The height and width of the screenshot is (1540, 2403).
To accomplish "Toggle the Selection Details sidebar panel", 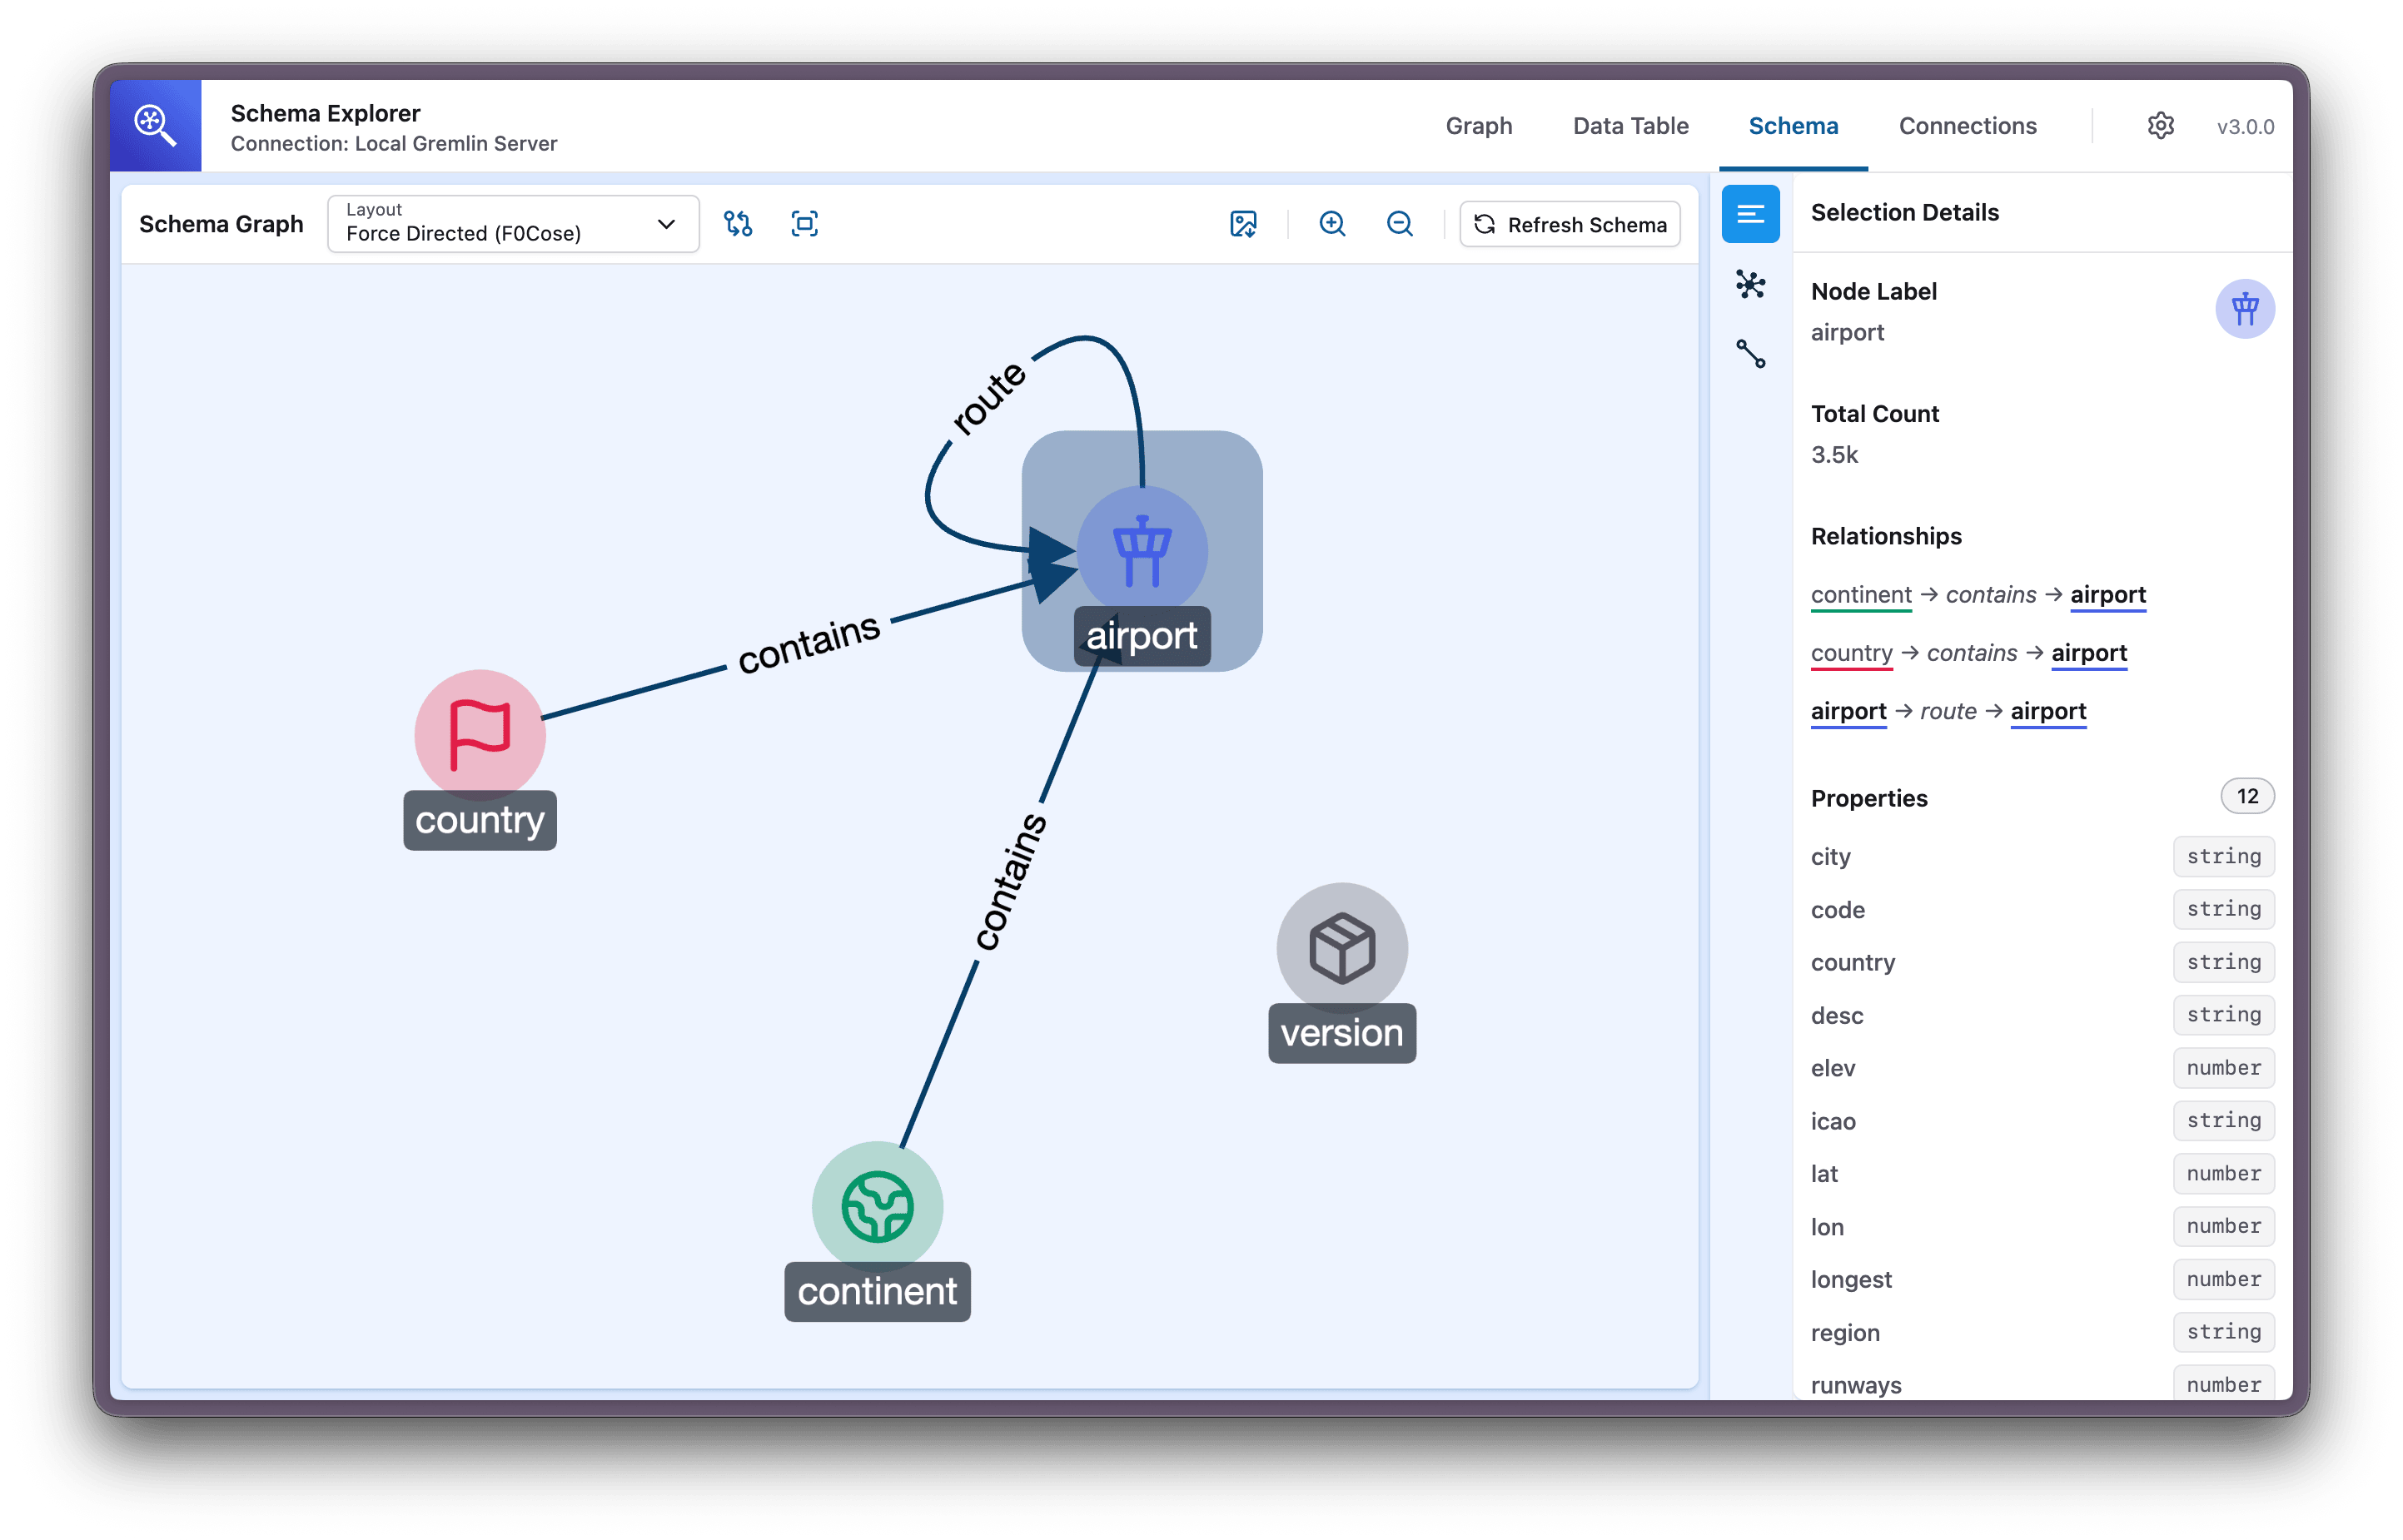I will [1750, 214].
